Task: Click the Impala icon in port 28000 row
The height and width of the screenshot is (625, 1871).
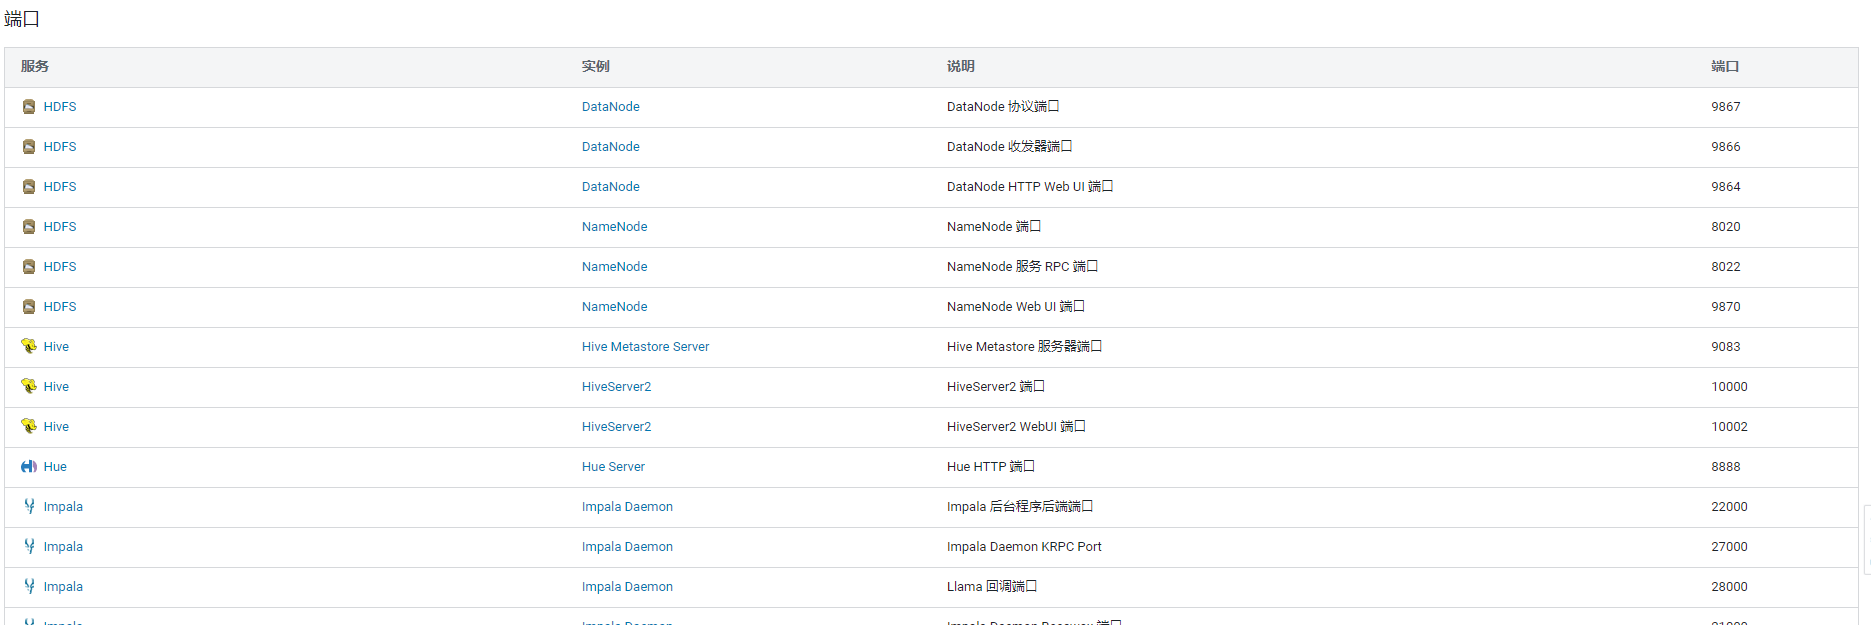Action: click(x=29, y=586)
